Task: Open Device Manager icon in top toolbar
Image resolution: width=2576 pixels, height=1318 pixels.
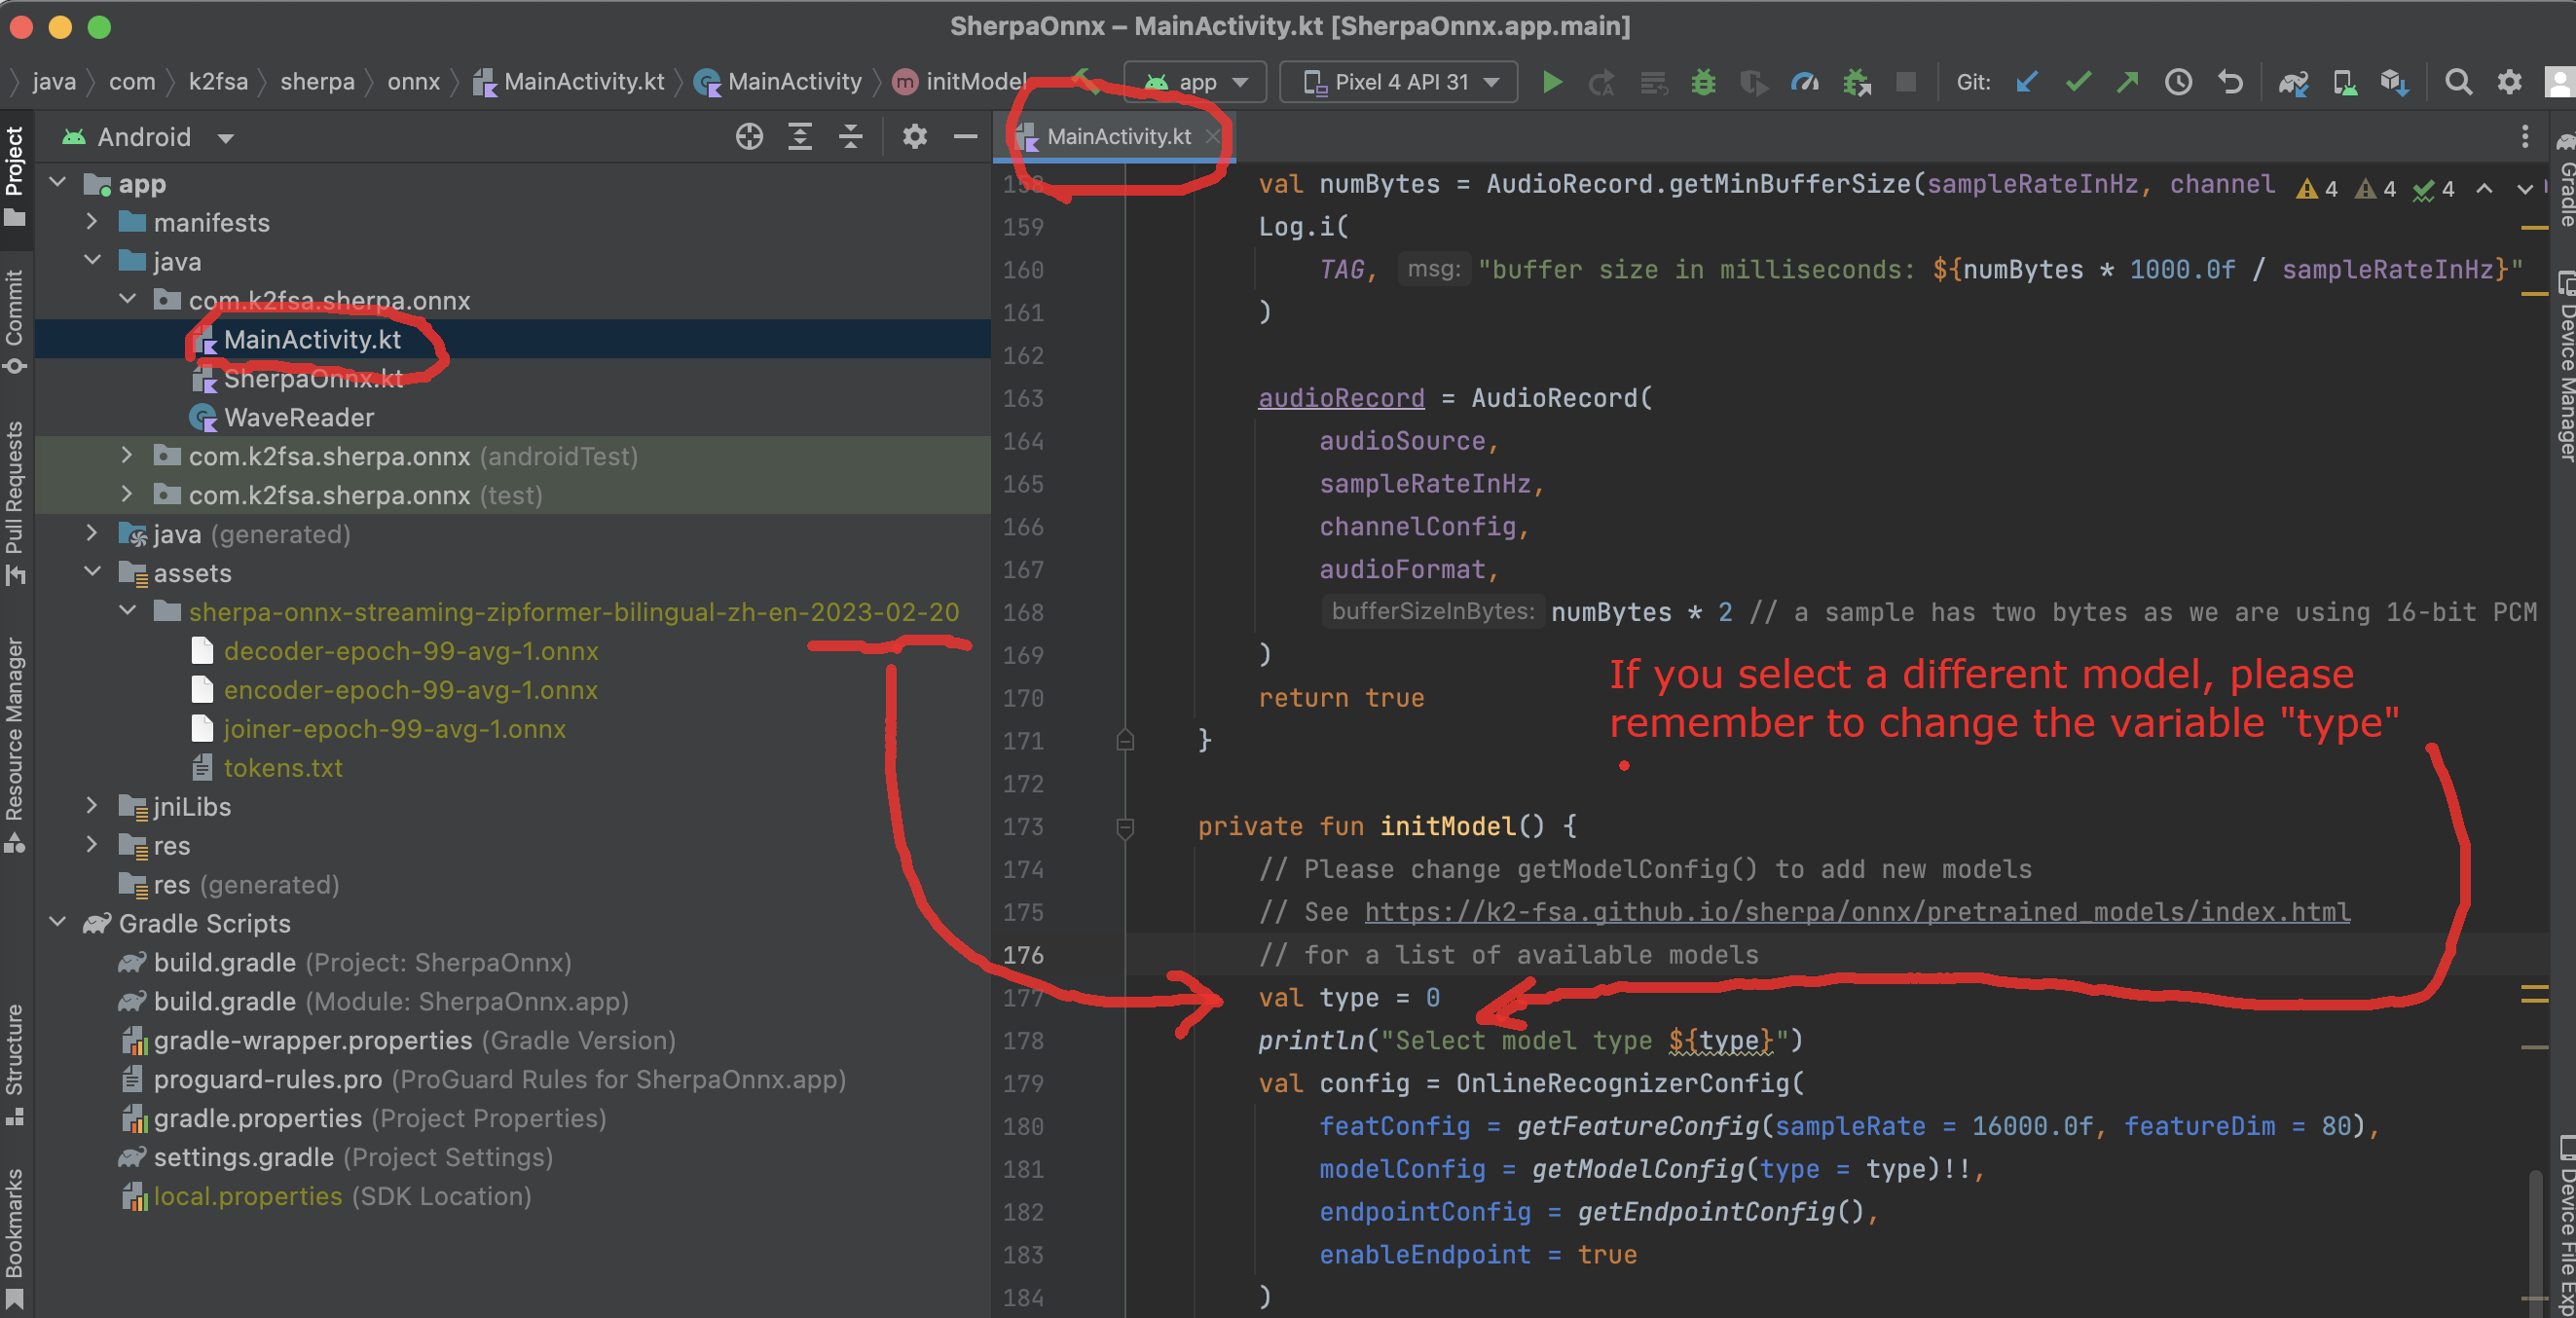Action: (2344, 82)
